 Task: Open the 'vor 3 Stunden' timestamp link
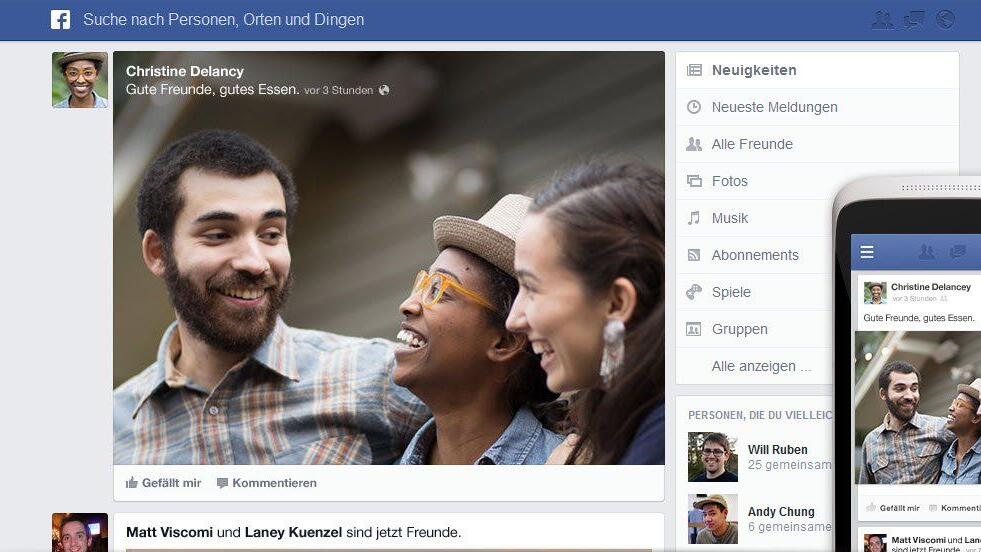pos(338,90)
